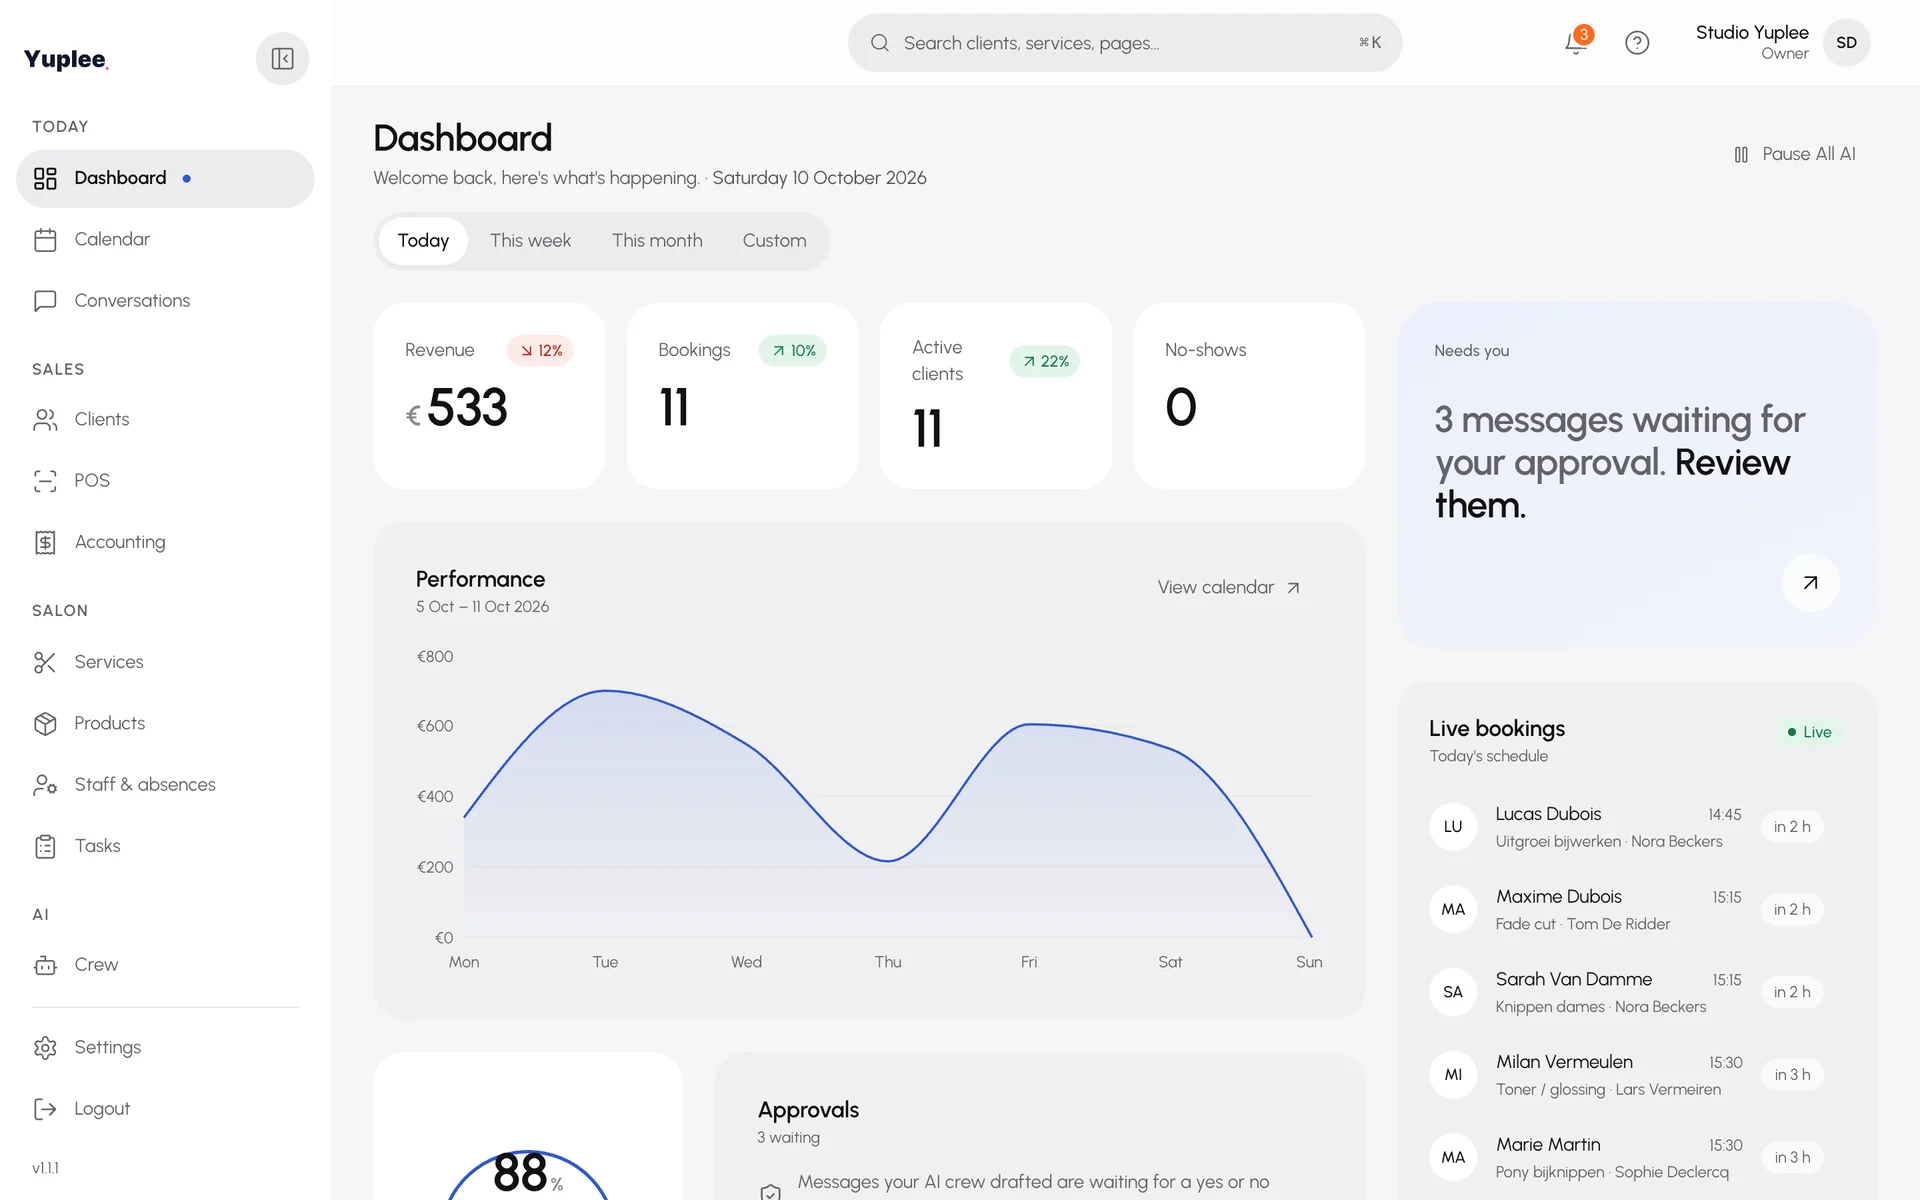Screen dimensions: 1920x1200
Task: Click the SD user avatar
Action: point(1846,43)
